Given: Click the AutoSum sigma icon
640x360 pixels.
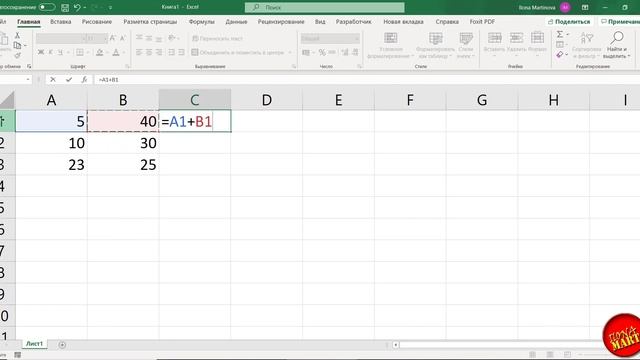Looking at the screenshot, I should pyautogui.click(x=560, y=34).
